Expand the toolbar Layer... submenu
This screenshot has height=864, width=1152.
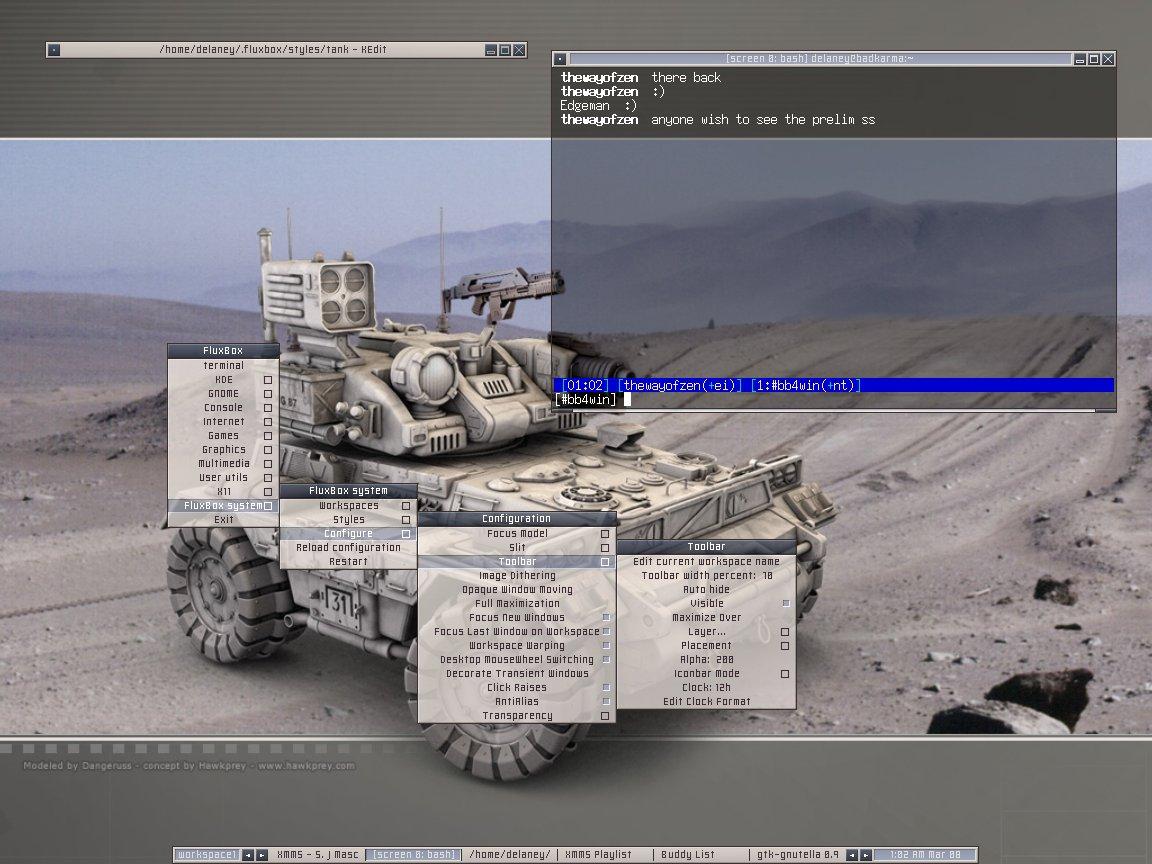tap(707, 632)
